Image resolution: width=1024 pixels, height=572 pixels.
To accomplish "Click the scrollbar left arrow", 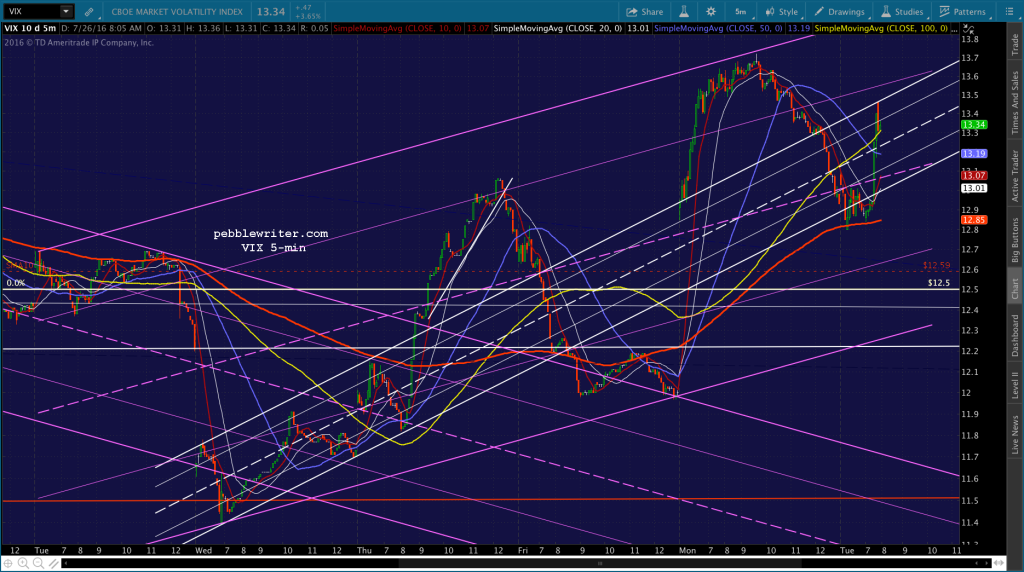I will coord(65,563).
